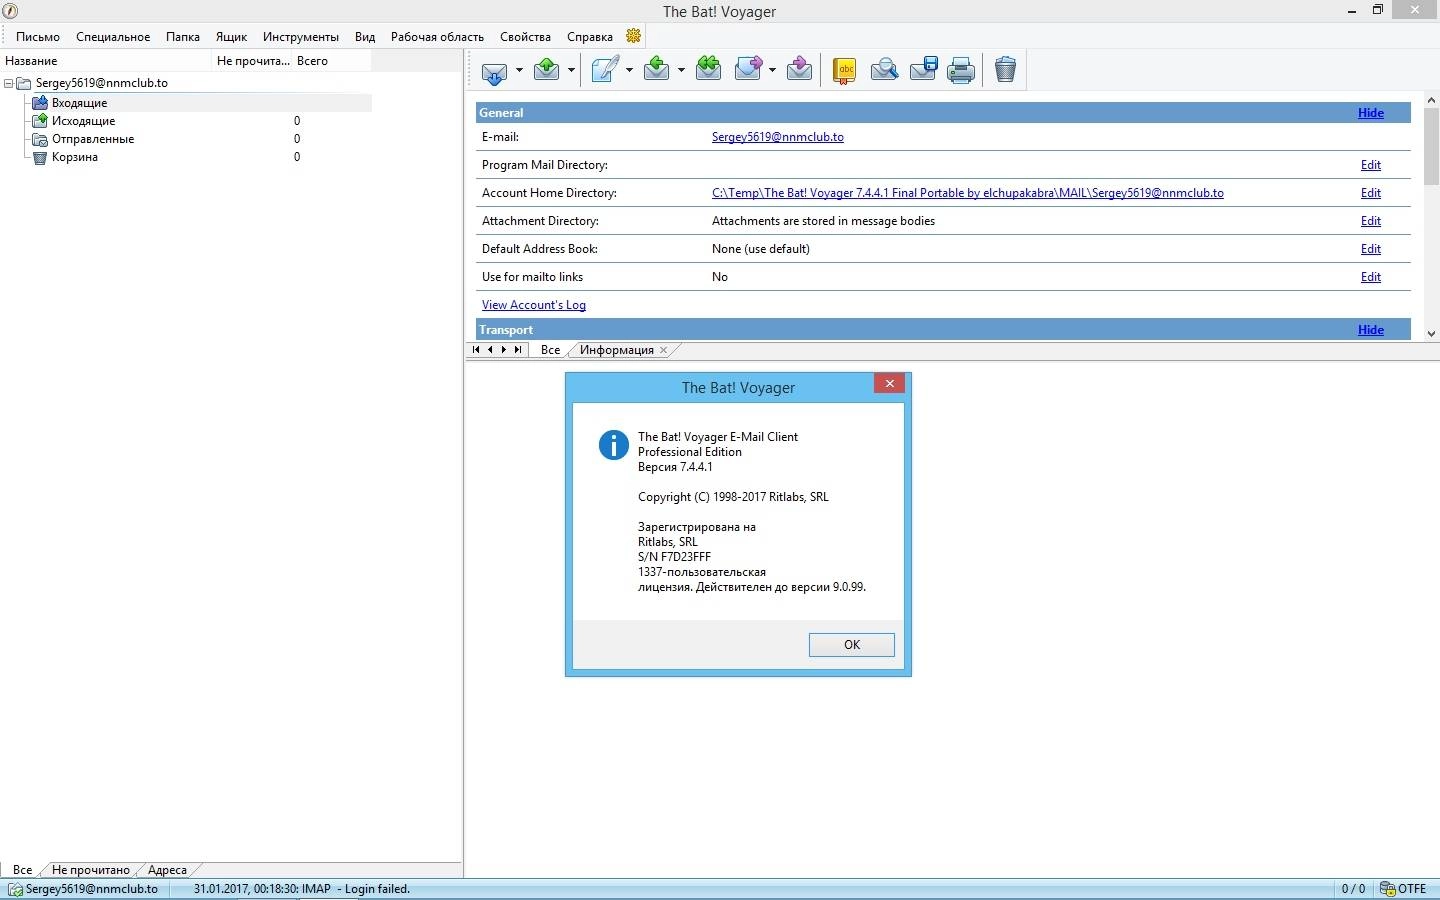1440x900 pixels.
Task: Open the dropdown arrow beside the forward icon
Action: pyautogui.click(x=772, y=70)
